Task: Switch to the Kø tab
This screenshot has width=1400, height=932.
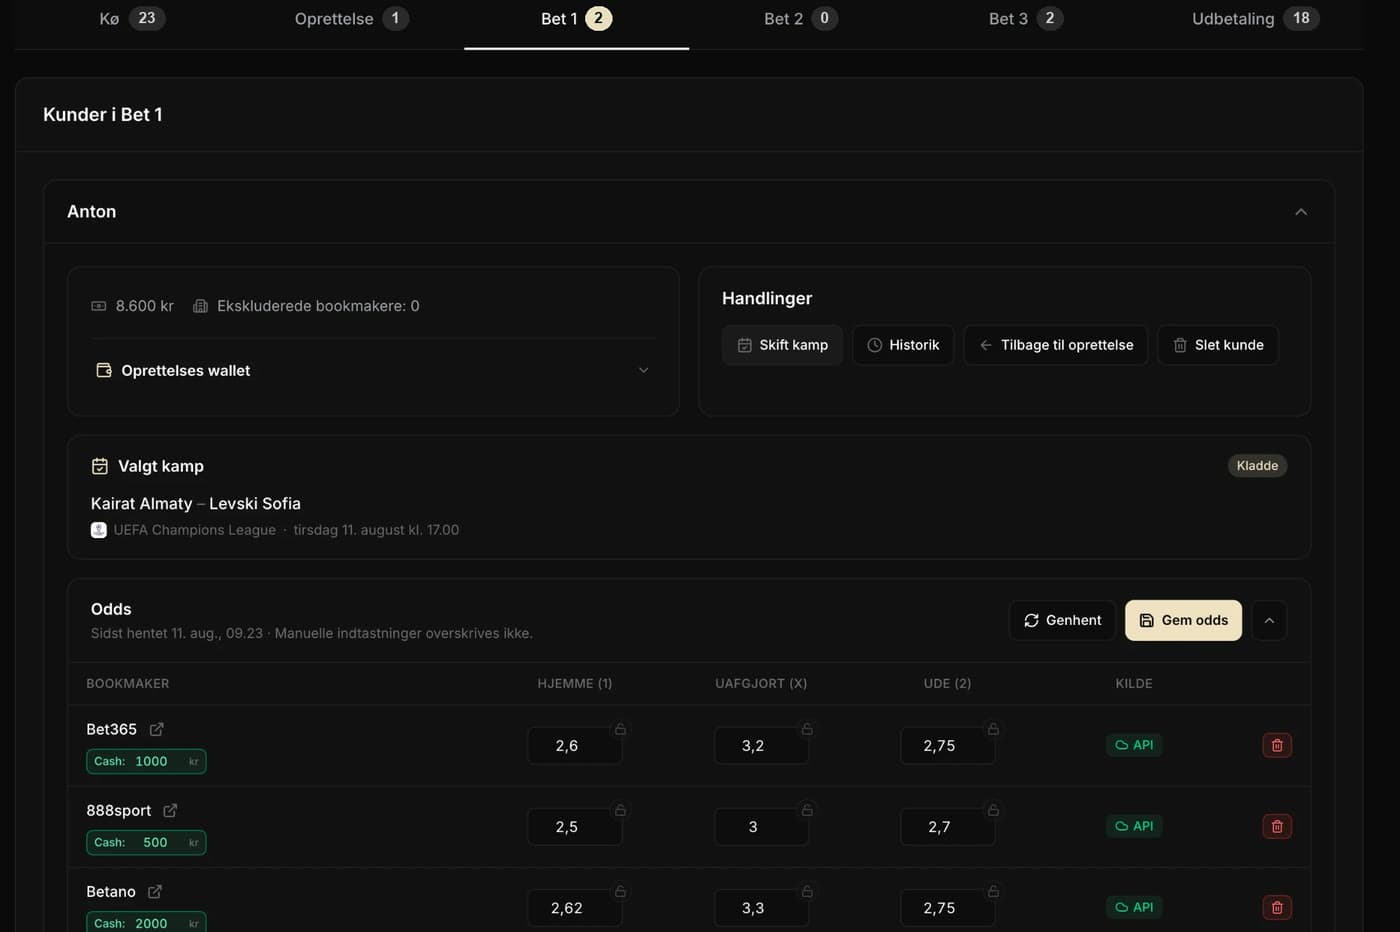Action: coord(132,18)
